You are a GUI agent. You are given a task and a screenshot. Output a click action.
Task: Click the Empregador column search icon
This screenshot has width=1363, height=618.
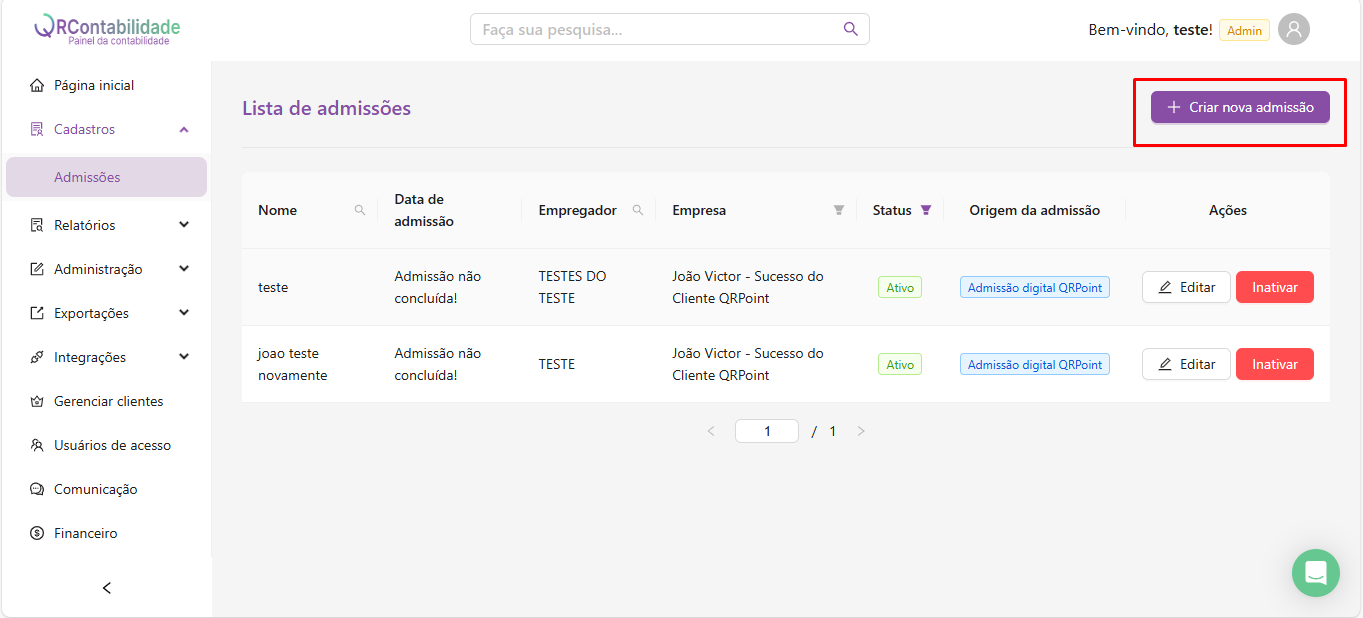638,210
